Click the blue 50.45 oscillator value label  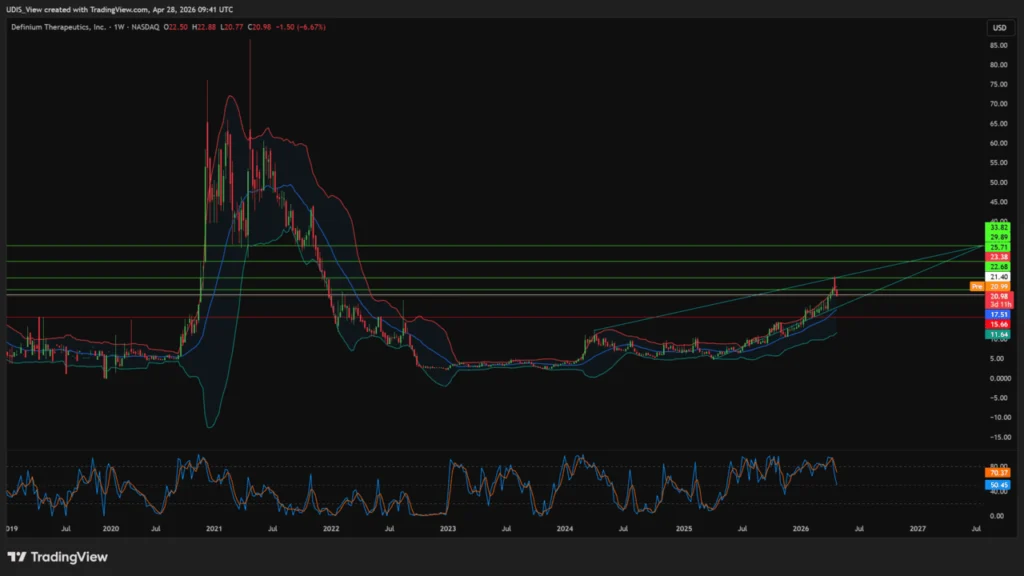pyautogui.click(x=999, y=485)
